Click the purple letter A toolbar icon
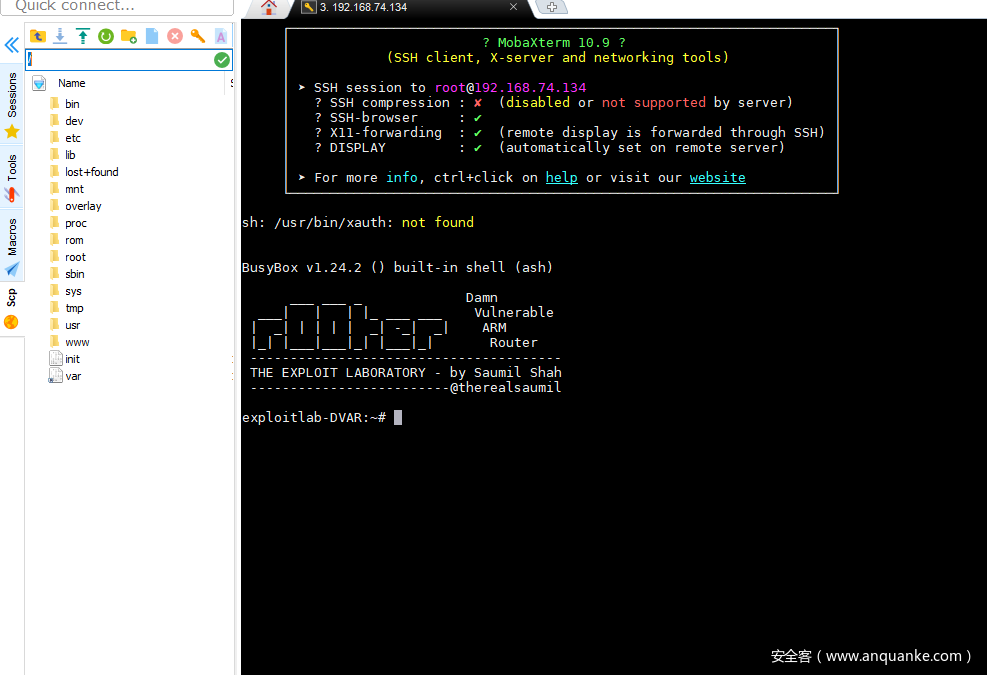Viewport: 987px width, 675px height. 220,36
